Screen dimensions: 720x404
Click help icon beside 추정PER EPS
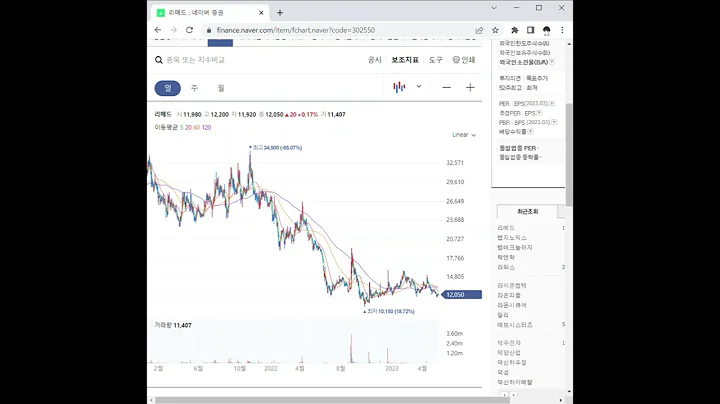[x=539, y=113]
